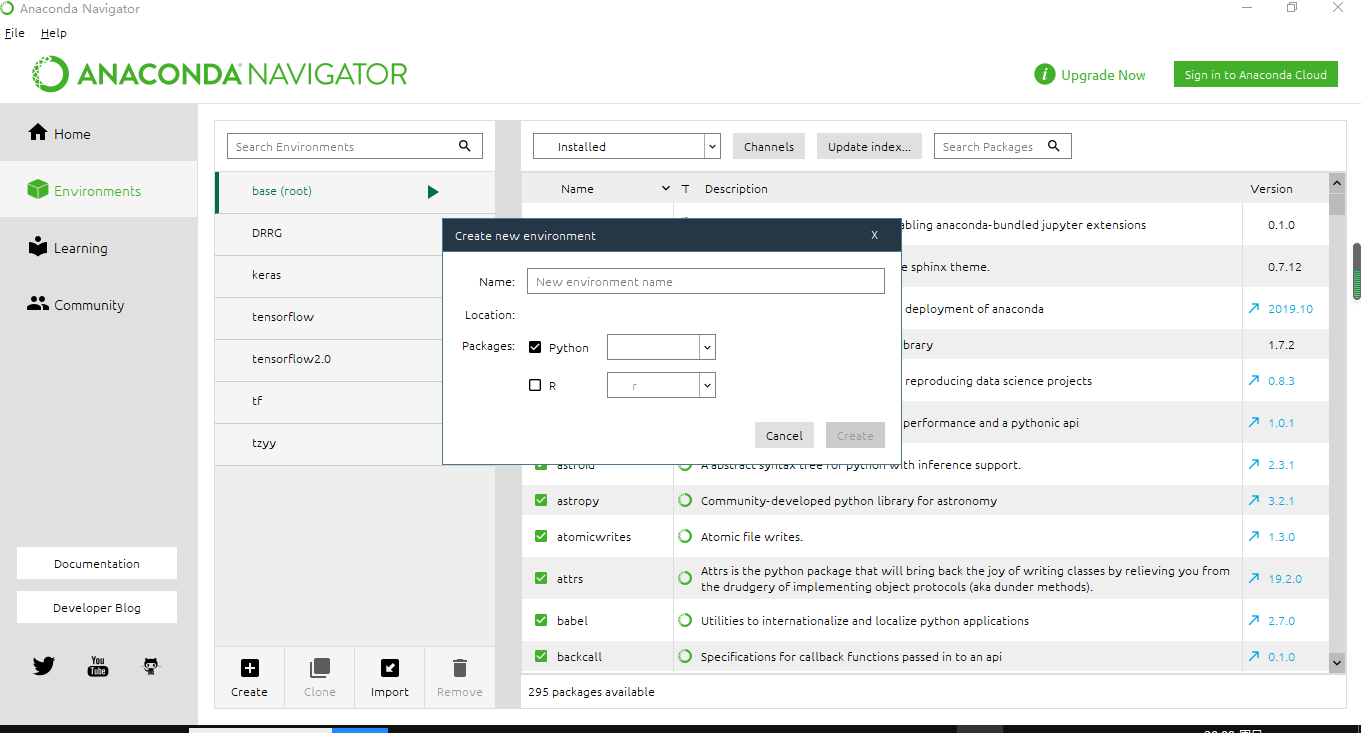The width and height of the screenshot is (1361, 733).
Task: Toggle the attrs package checkbox
Action: (541, 578)
